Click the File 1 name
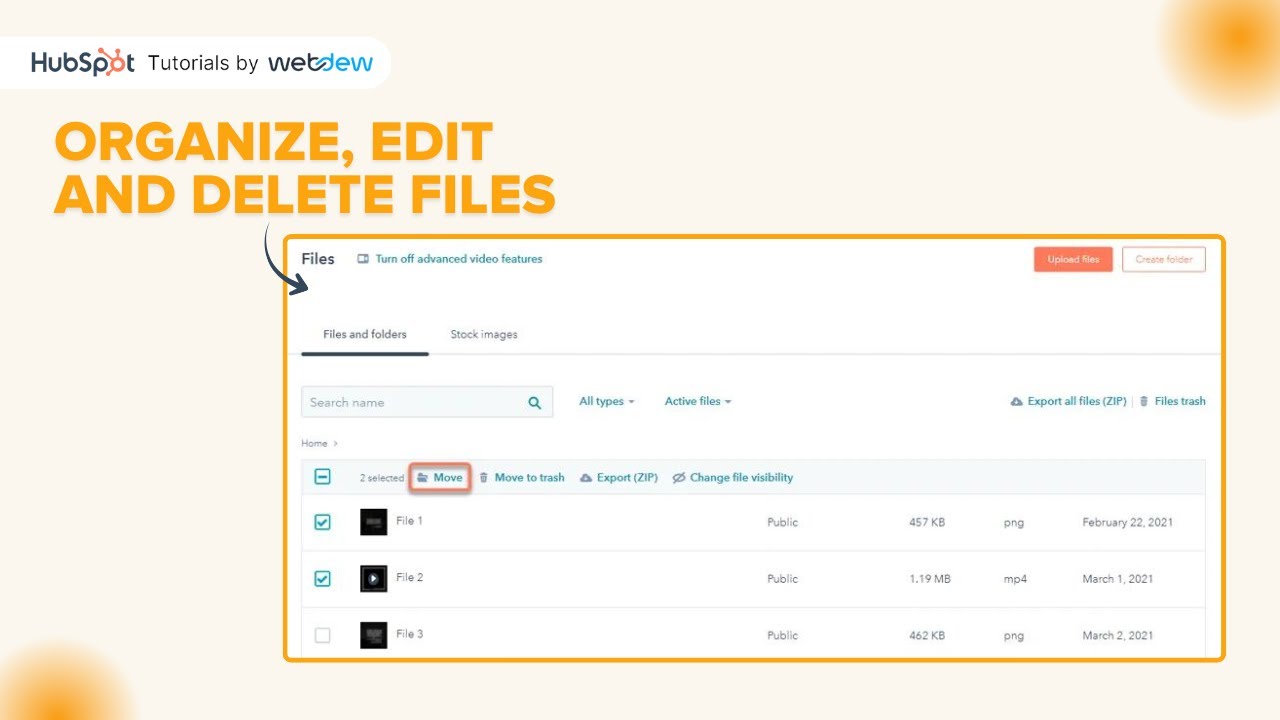The image size is (1280, 720). 409,521
